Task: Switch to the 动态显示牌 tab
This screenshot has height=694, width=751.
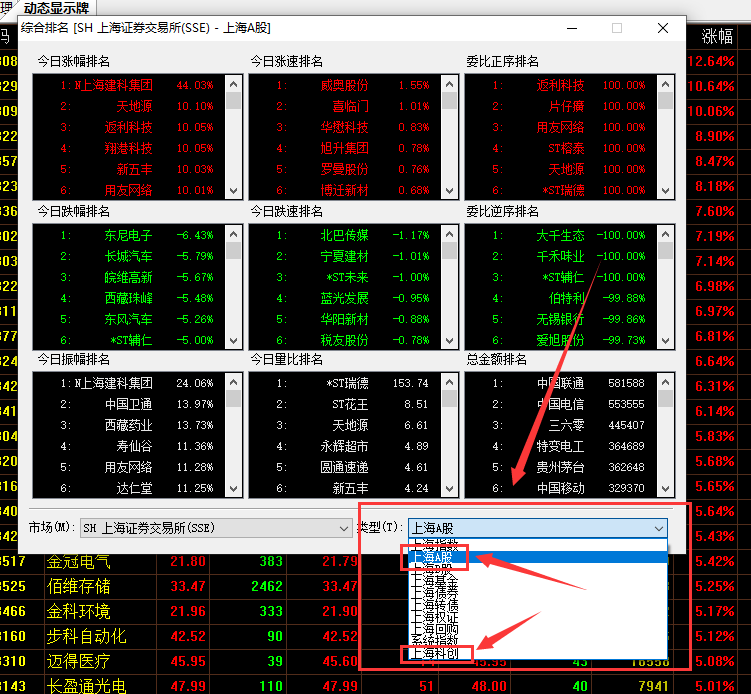Action: point(57,8)
